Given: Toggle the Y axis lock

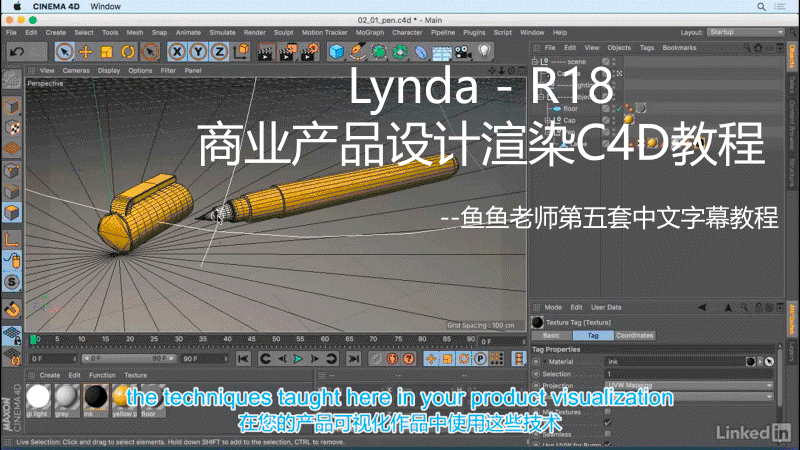Looking at the screenshot, I should [x=198, y=52].
